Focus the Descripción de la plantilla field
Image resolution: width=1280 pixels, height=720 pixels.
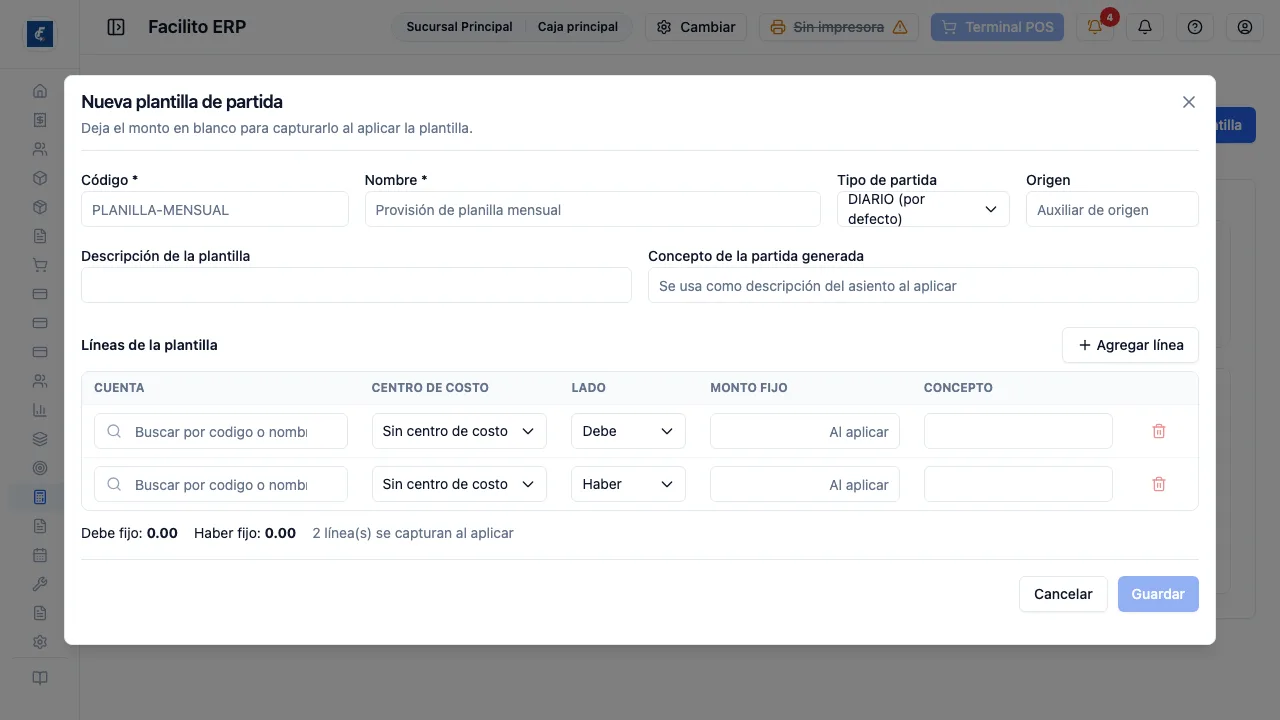pos(356,285)
